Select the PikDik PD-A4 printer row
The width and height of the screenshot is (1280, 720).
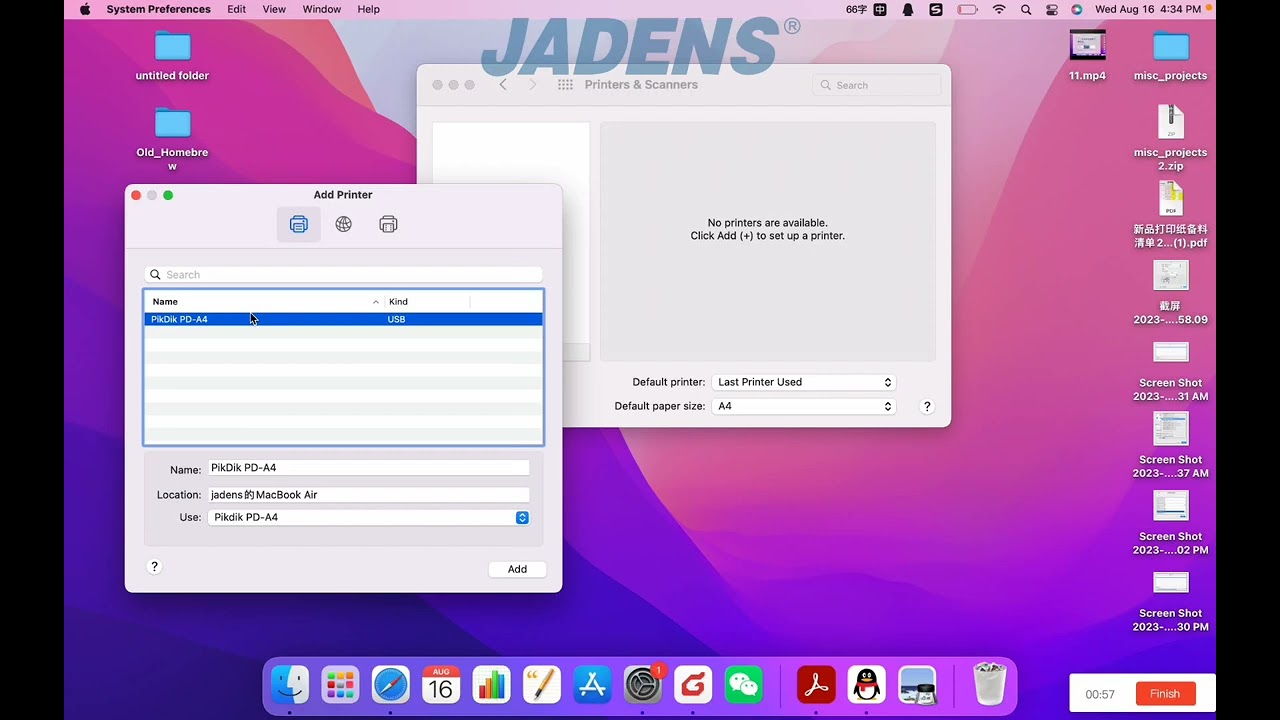pos(343,319)
